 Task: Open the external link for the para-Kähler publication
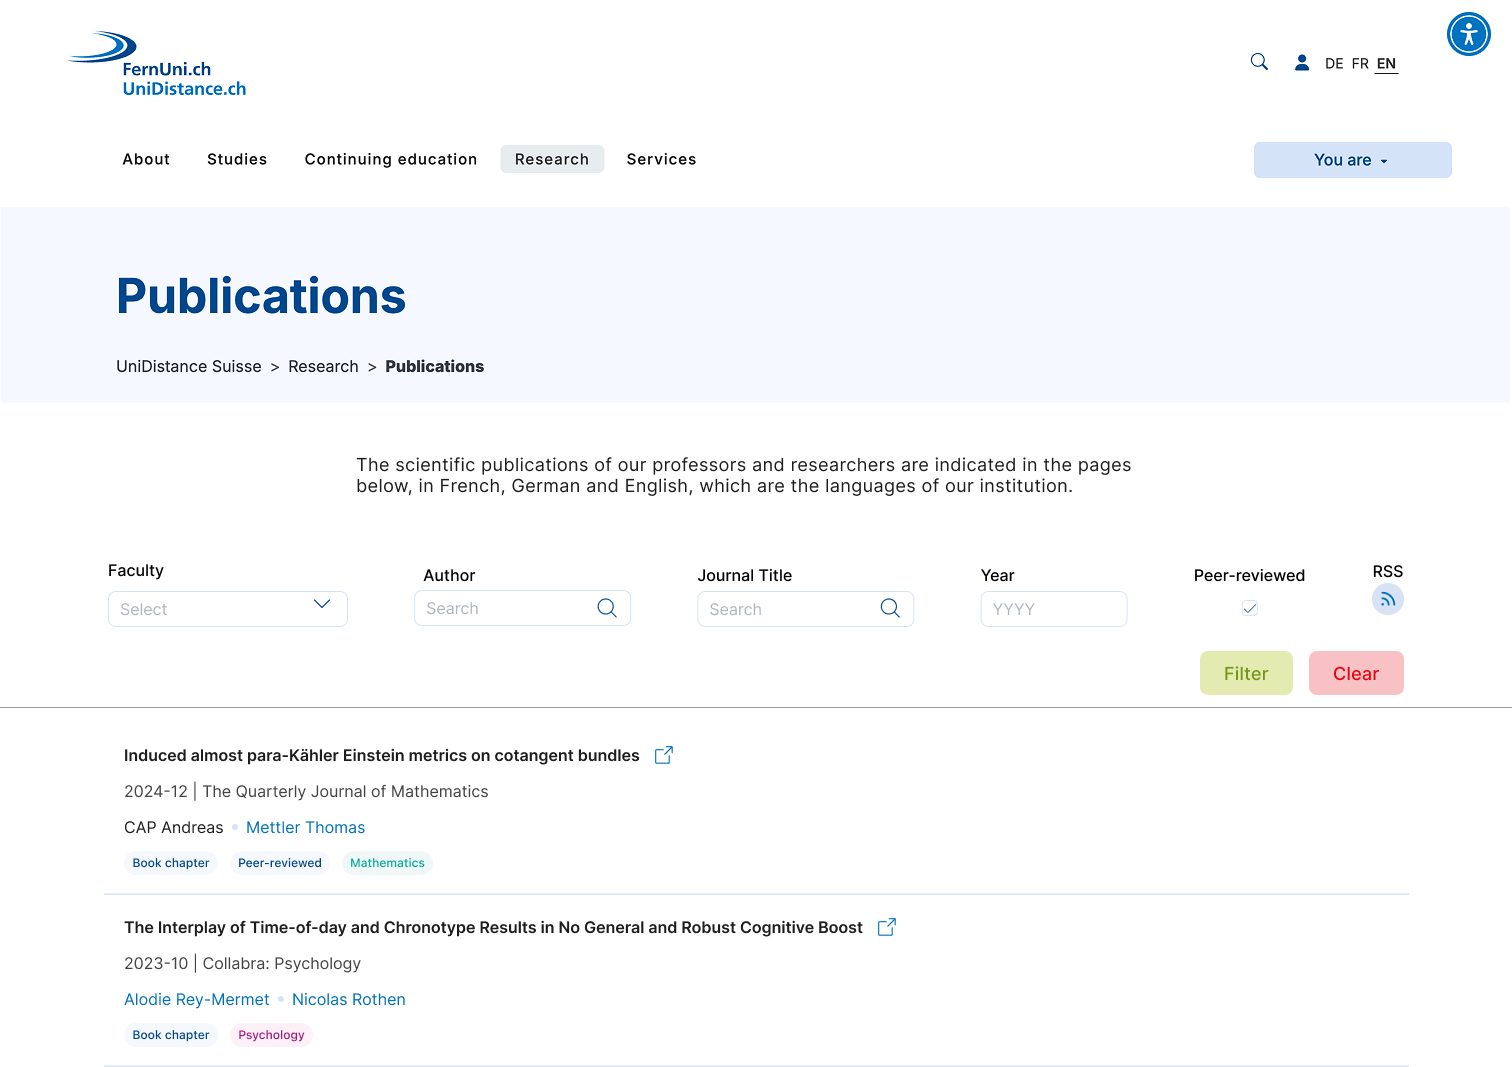(x=663, y=755)
